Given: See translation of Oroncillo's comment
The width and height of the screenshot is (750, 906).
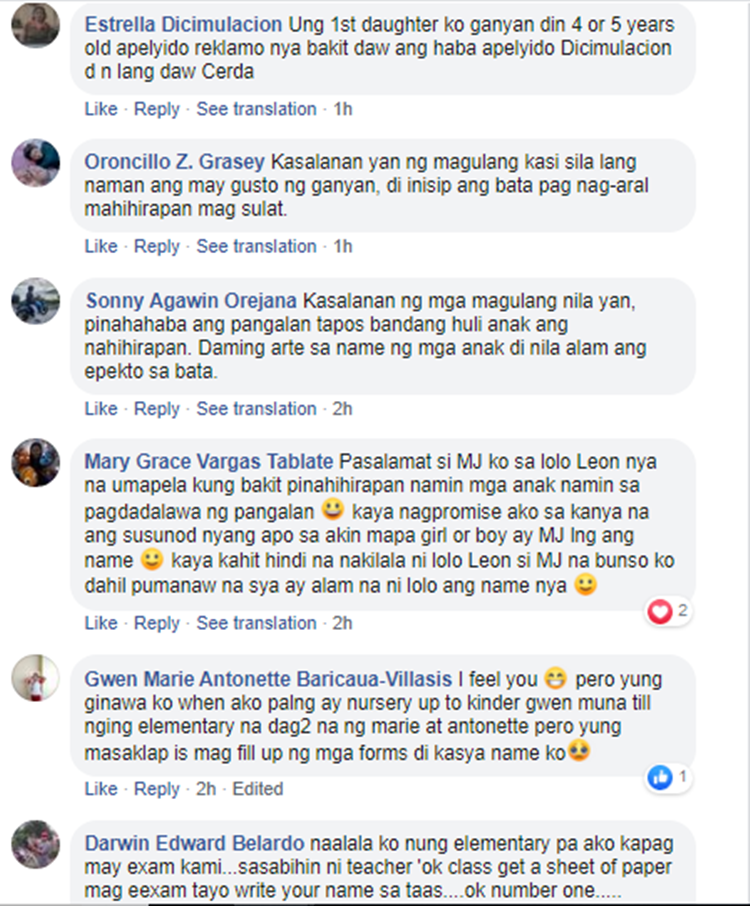Looking at the screenshot, I should 256,246.
